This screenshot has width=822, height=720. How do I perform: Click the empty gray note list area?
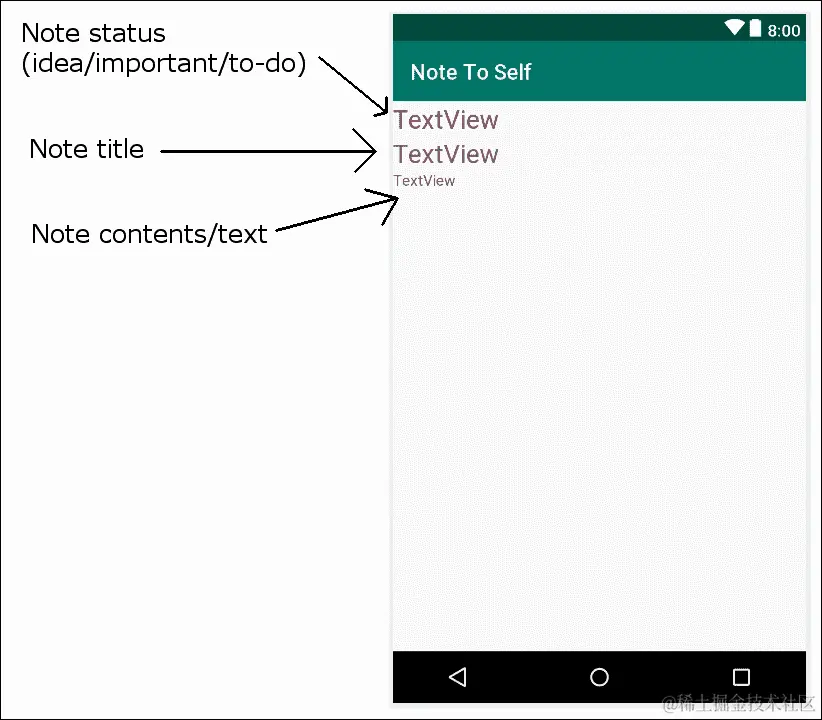[x=600, y=420]
